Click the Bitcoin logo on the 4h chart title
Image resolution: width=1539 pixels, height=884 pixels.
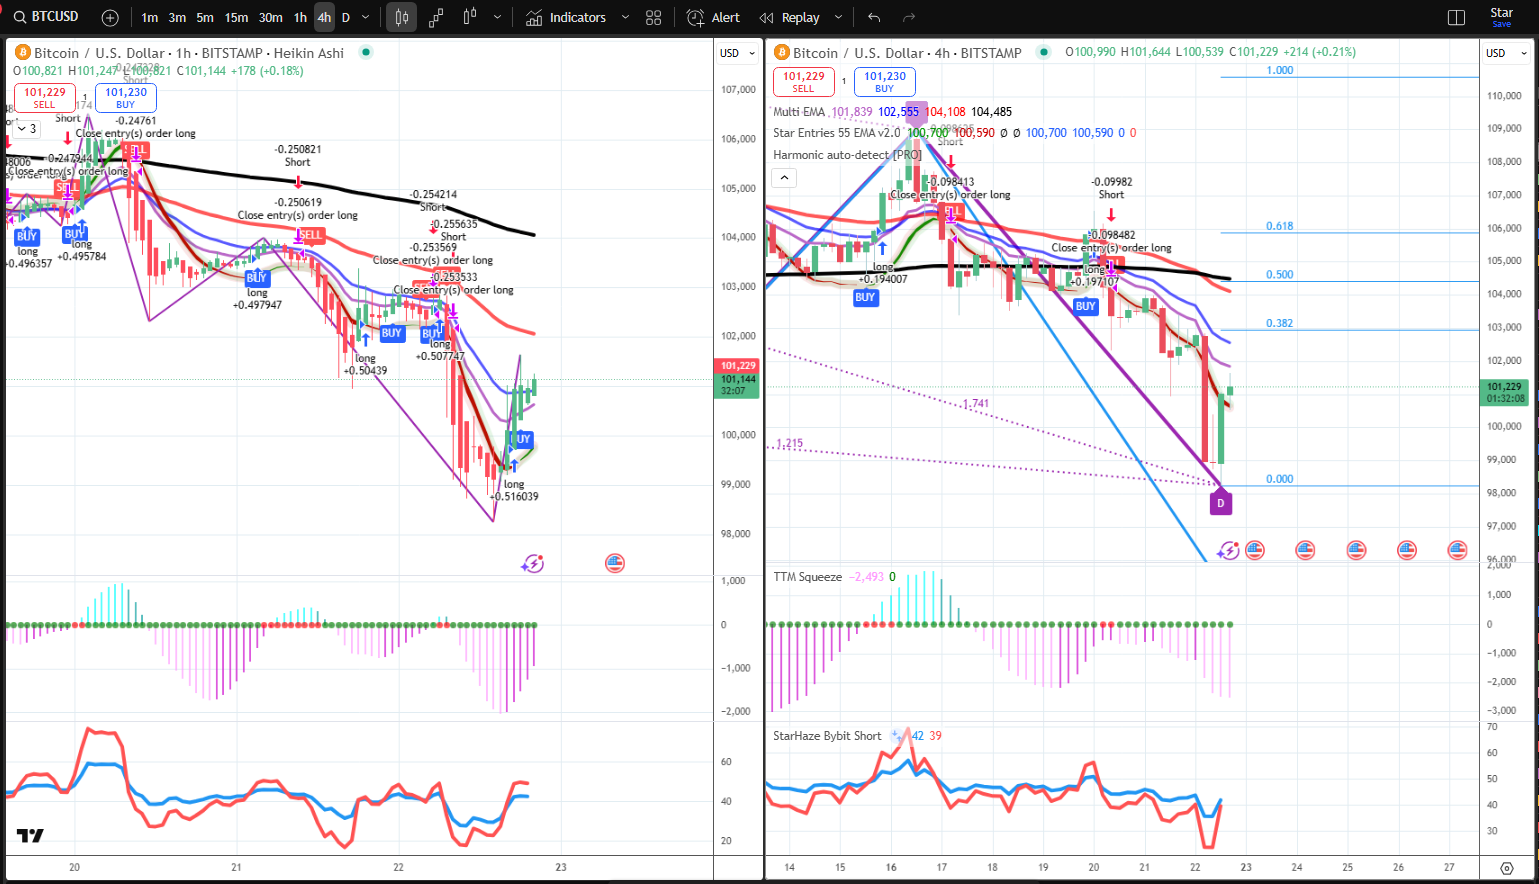782,53
